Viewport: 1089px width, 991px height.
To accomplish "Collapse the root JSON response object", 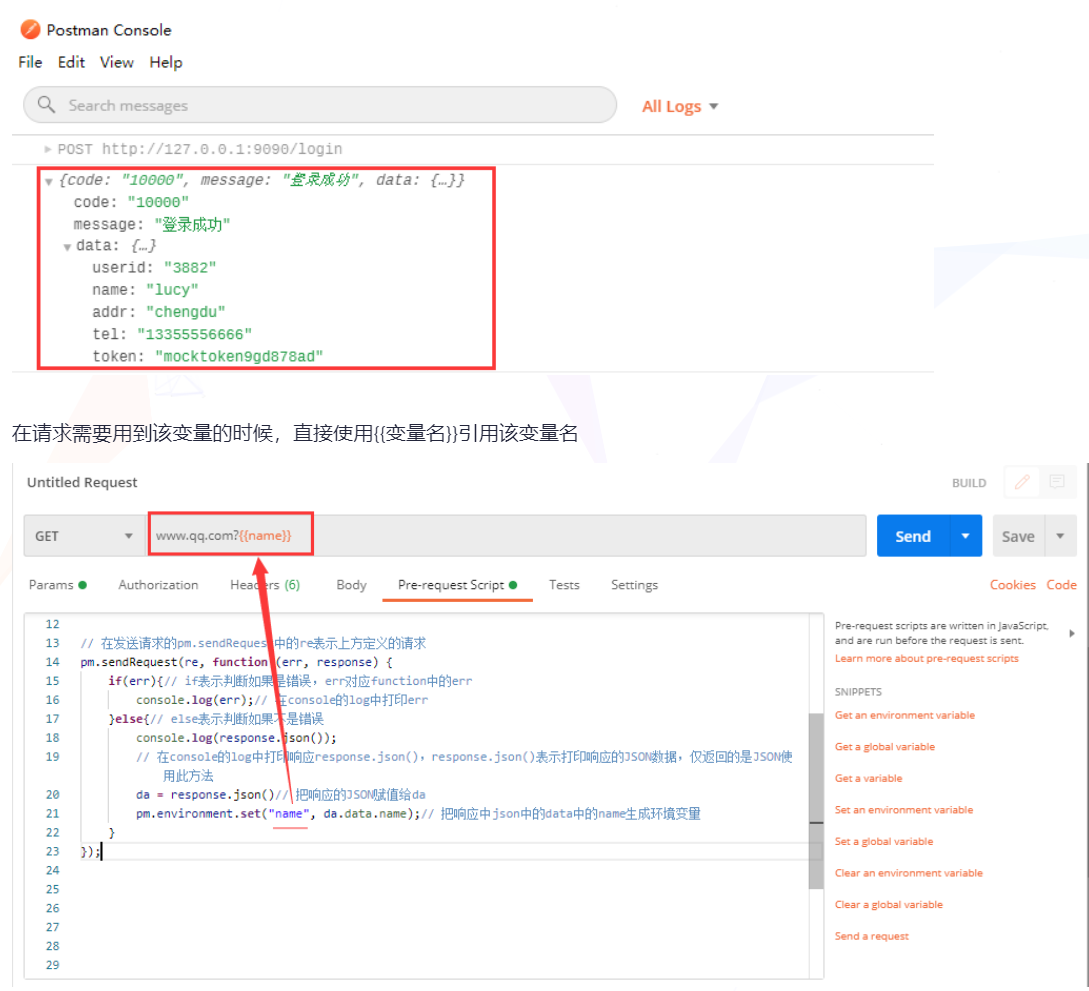I will (49, 181).
